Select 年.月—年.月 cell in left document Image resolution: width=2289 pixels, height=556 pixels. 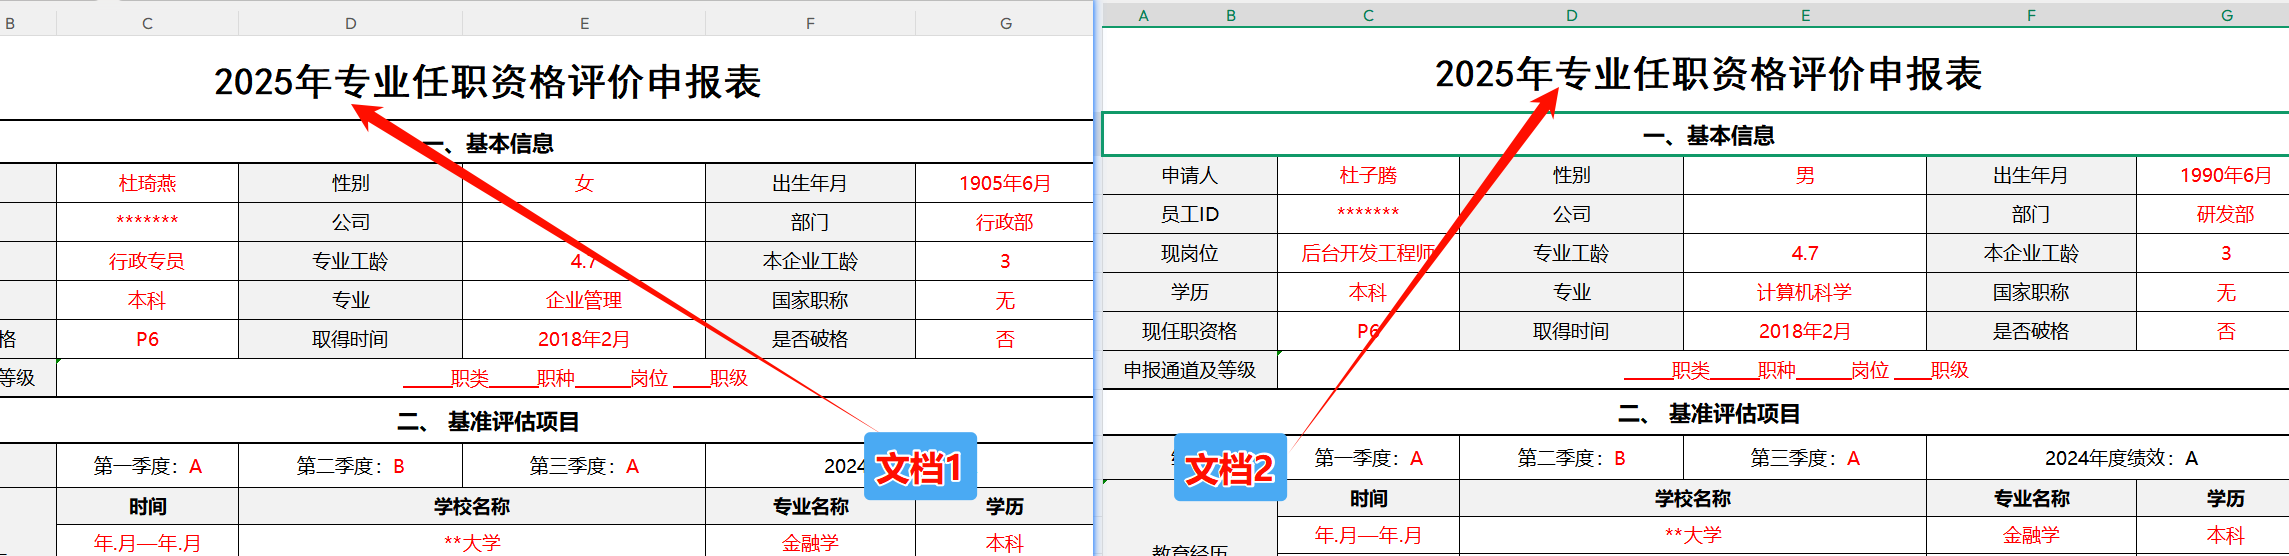pyautogui.click(x=147, y=542)
